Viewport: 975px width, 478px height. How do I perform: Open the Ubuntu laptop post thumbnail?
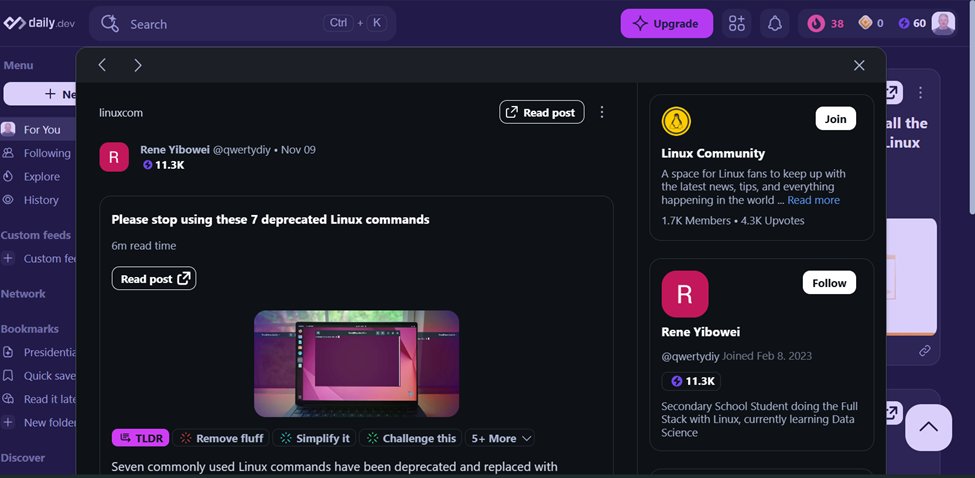356,364
